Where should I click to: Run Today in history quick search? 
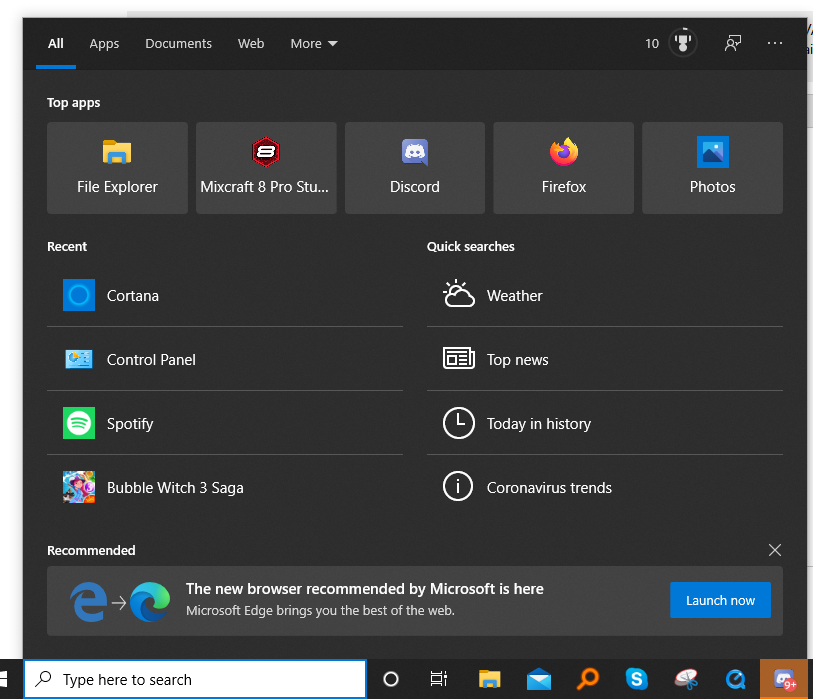pyautogui.click(x=605, y=423)
